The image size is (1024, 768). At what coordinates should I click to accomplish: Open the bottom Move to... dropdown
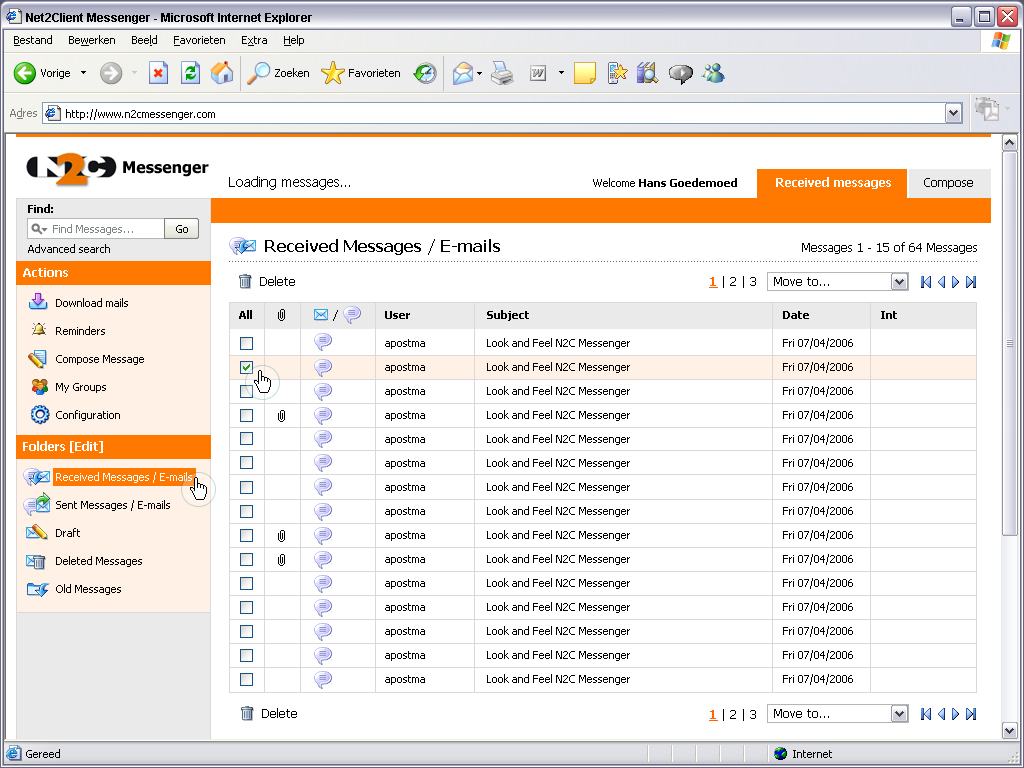(837, 714)
